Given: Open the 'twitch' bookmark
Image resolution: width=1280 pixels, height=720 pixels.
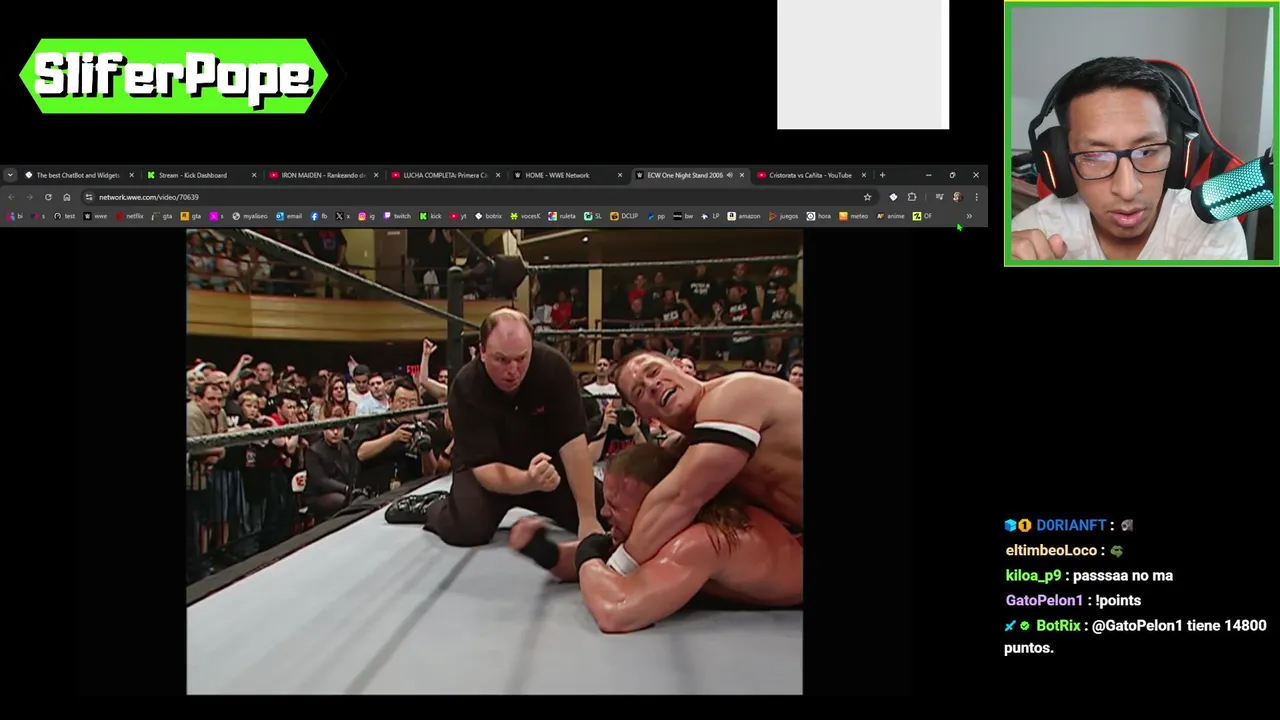Looking at the screenshot, I should [397, 216].
